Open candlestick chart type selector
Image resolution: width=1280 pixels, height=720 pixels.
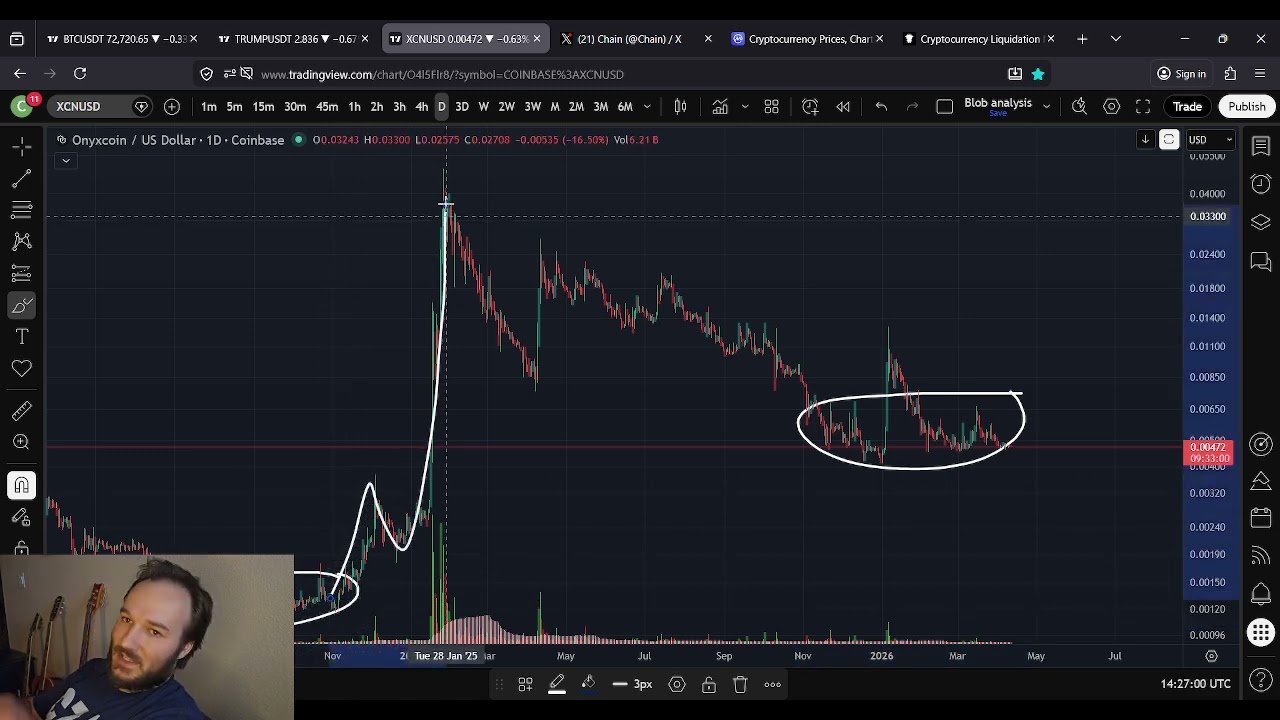point(680,107)
